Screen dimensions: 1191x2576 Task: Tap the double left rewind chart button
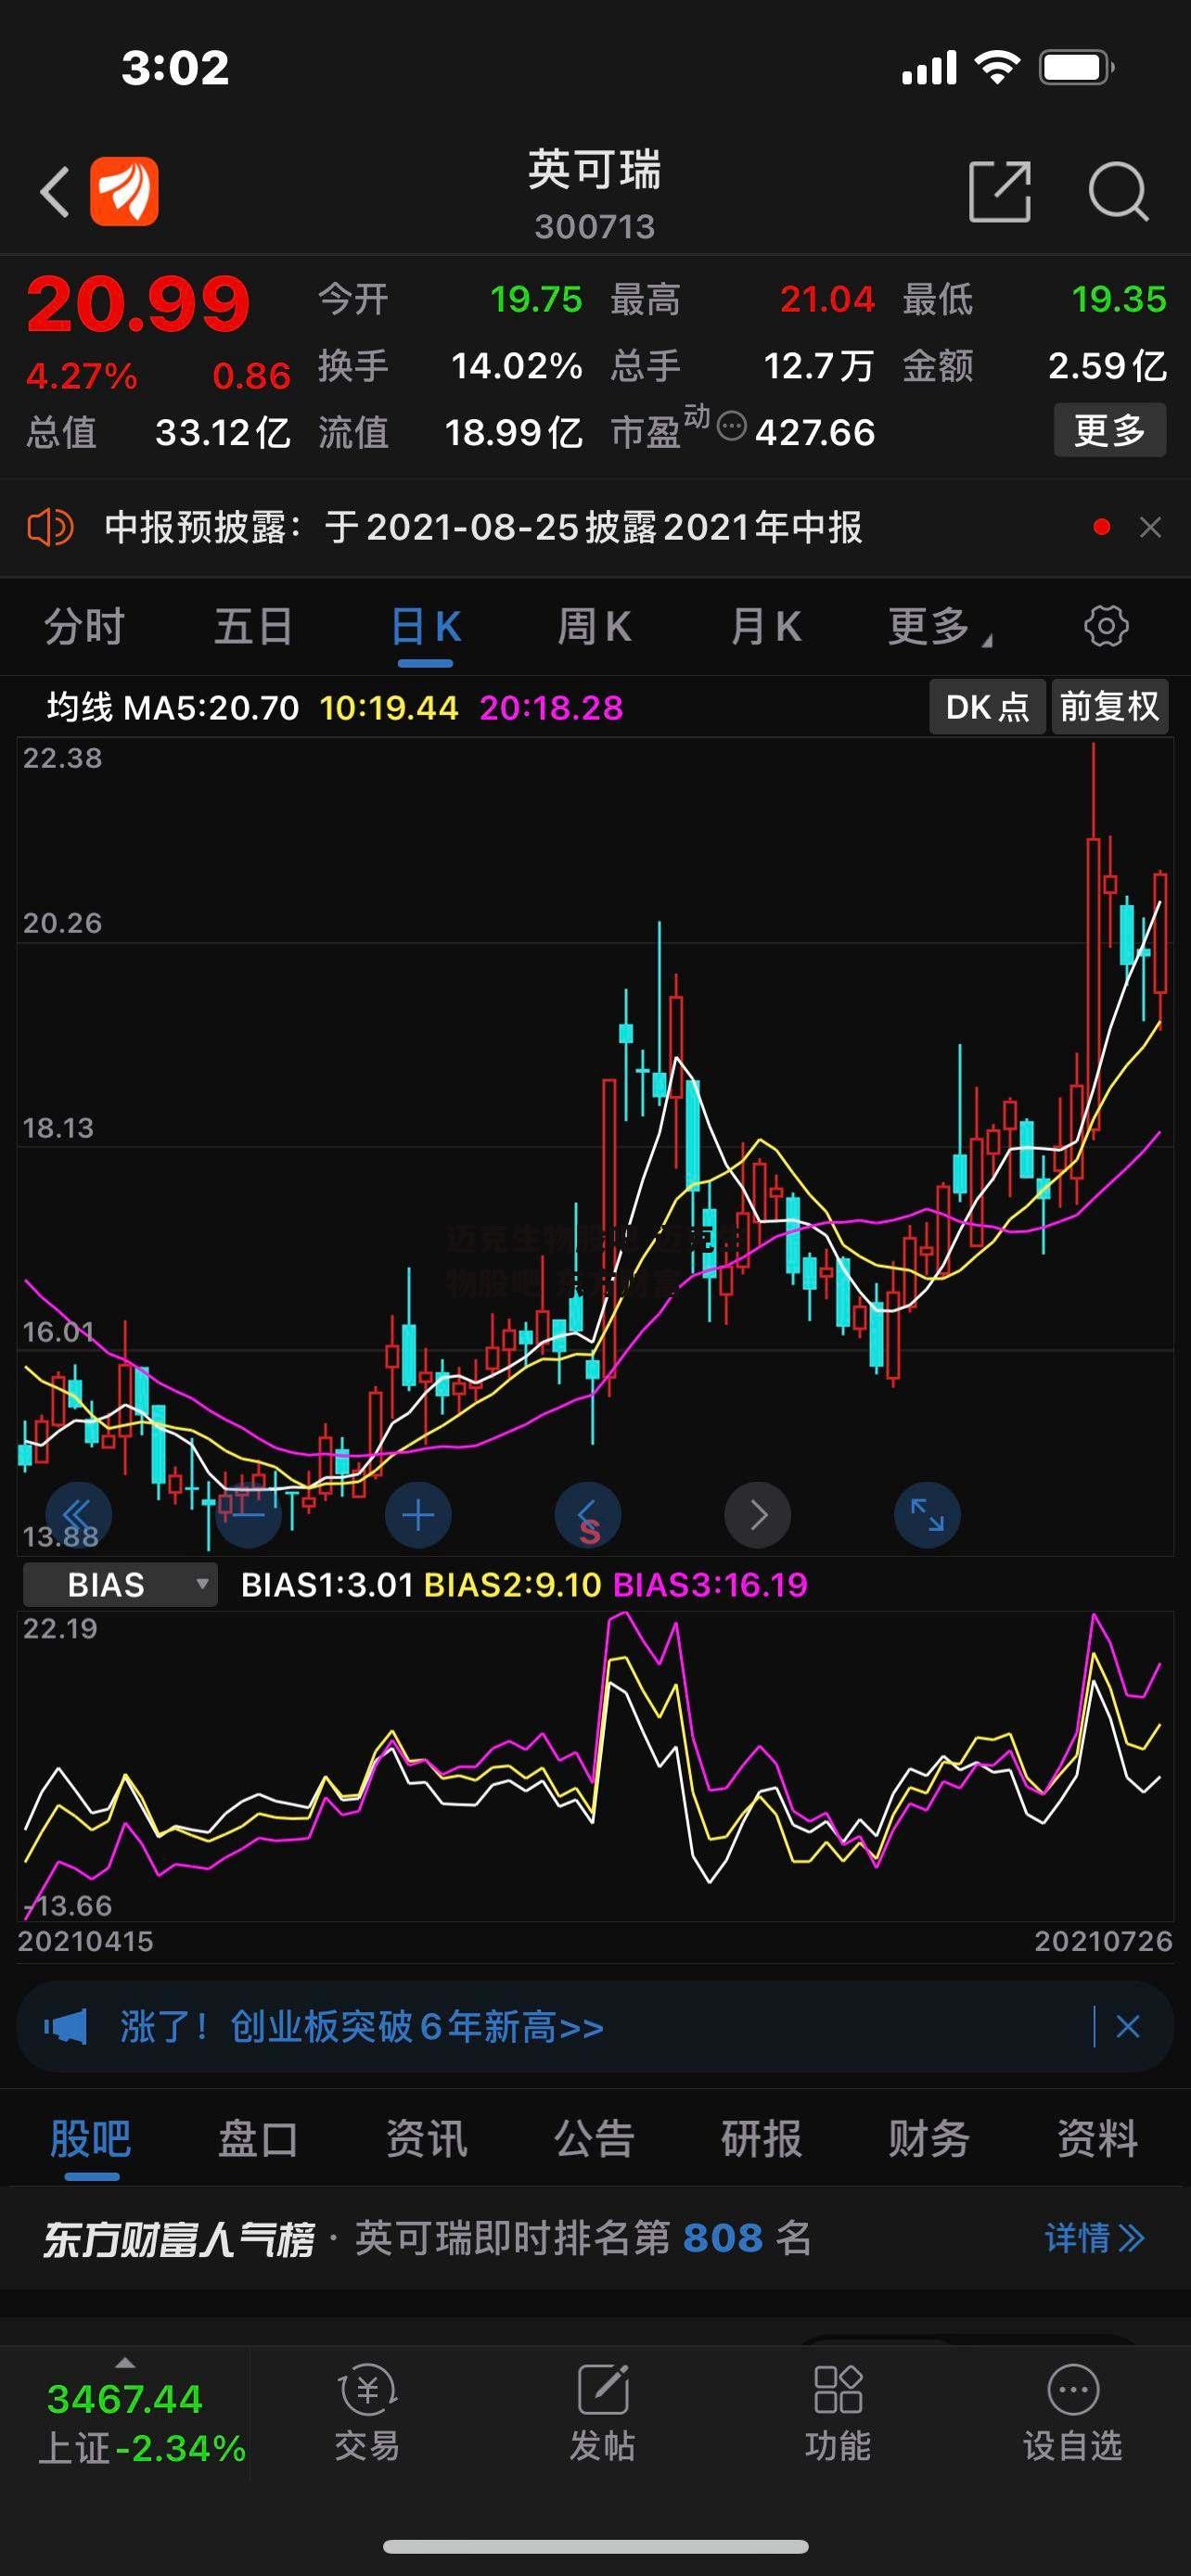click(78, 1515)
